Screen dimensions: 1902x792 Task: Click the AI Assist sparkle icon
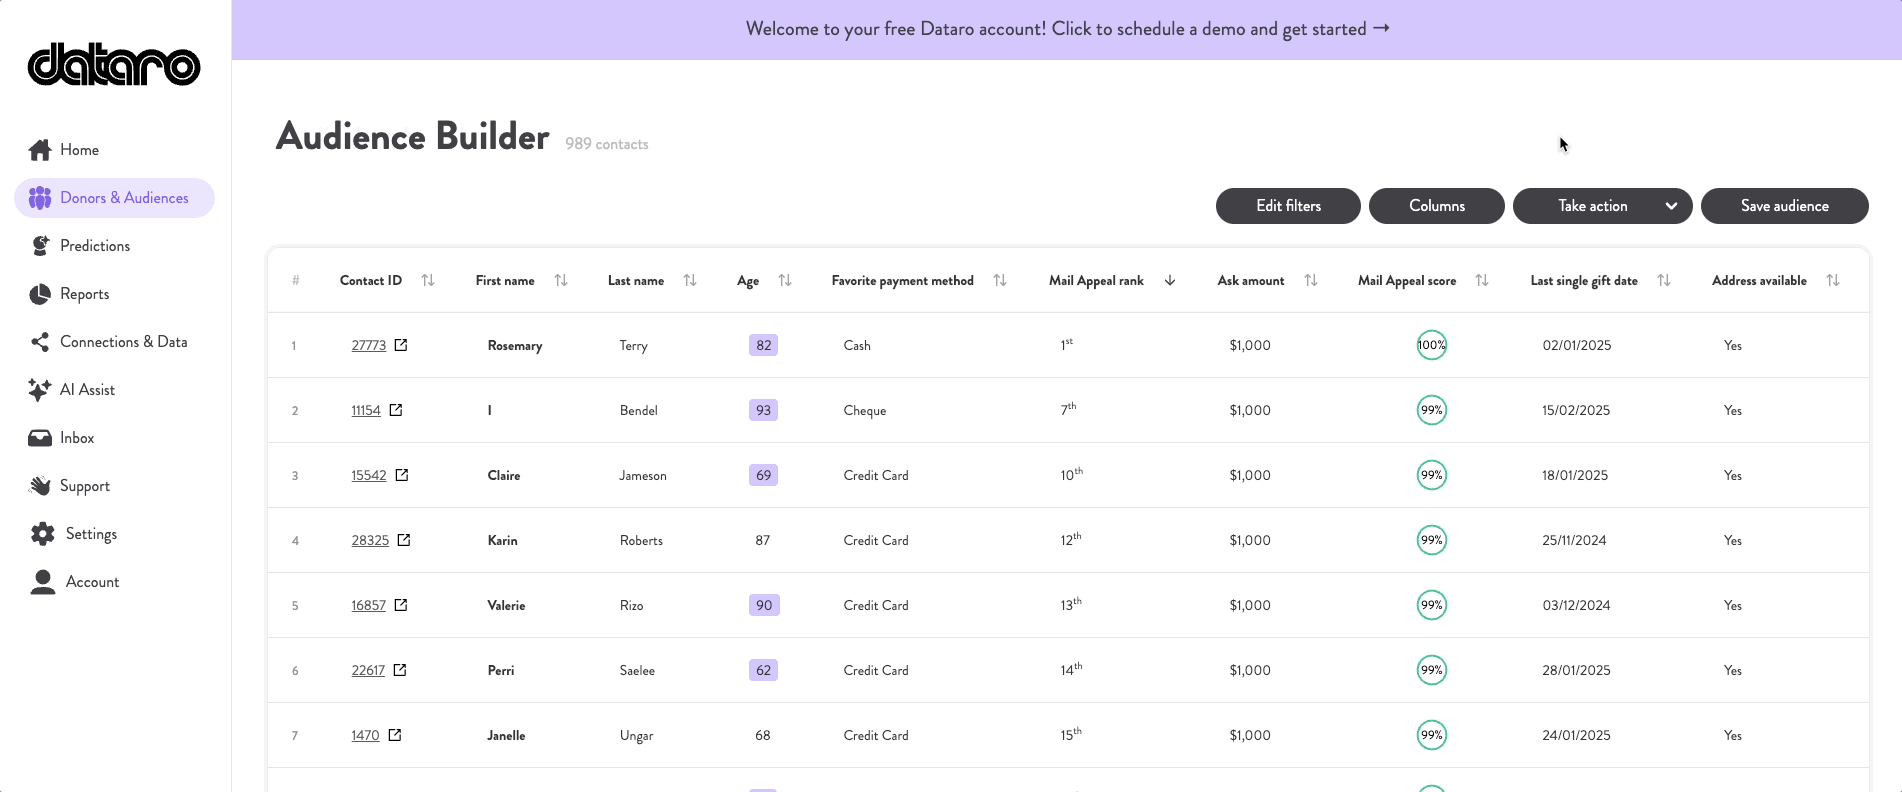(40, 390)
